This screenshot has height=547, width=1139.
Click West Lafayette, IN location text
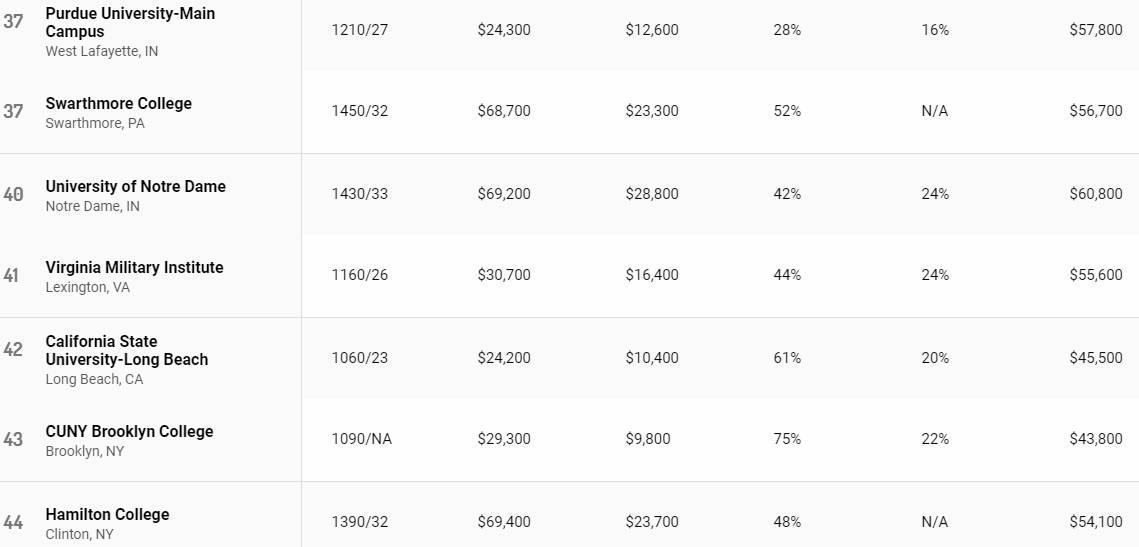point(102,52)
